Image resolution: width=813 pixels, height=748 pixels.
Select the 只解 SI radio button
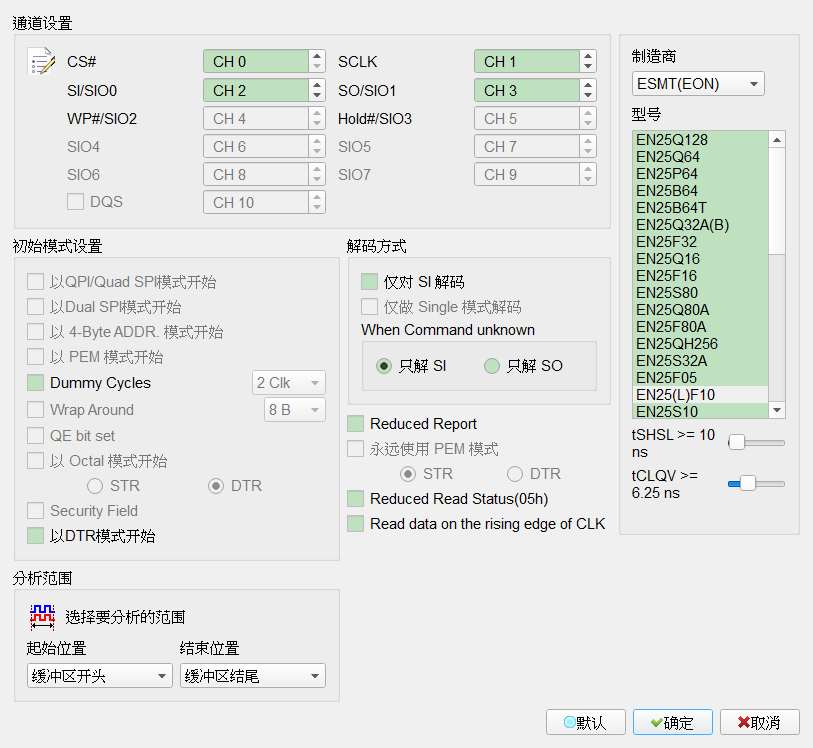coord(384,366)
